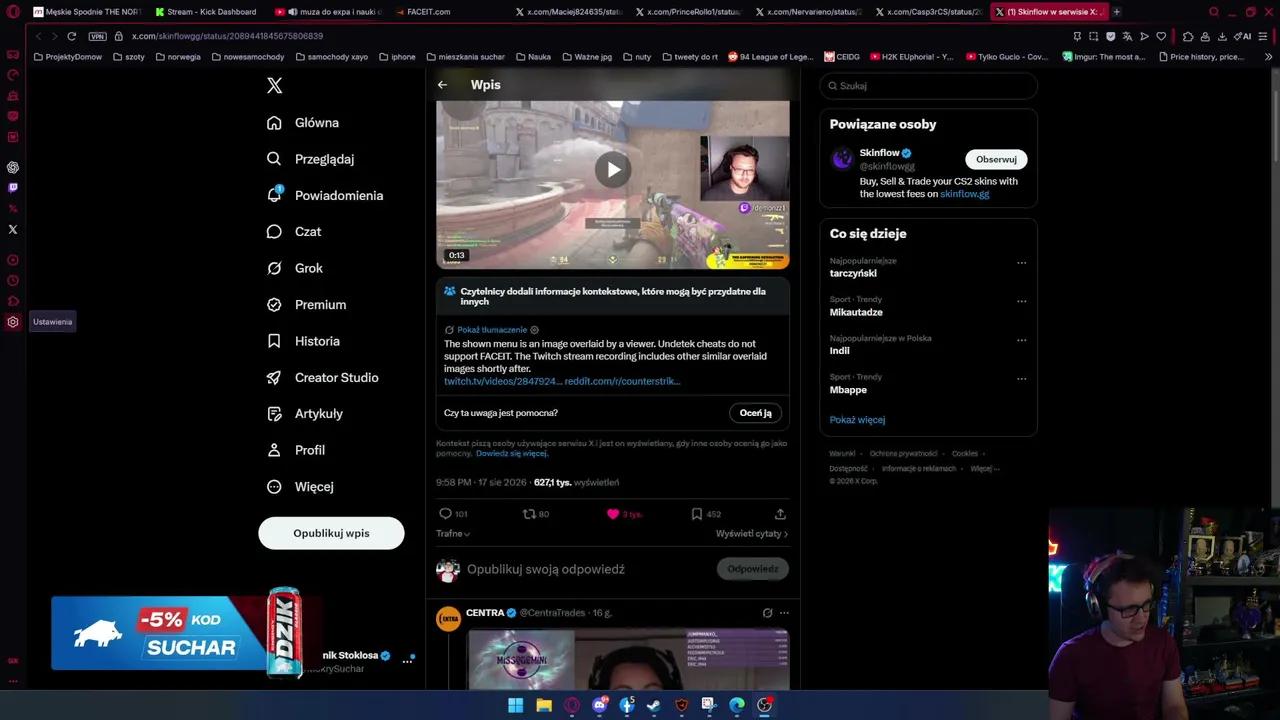Open options for tarczyński trend
This screenshot has height=720, width=1280.
pyautogui.click(x=1021, y=263)
